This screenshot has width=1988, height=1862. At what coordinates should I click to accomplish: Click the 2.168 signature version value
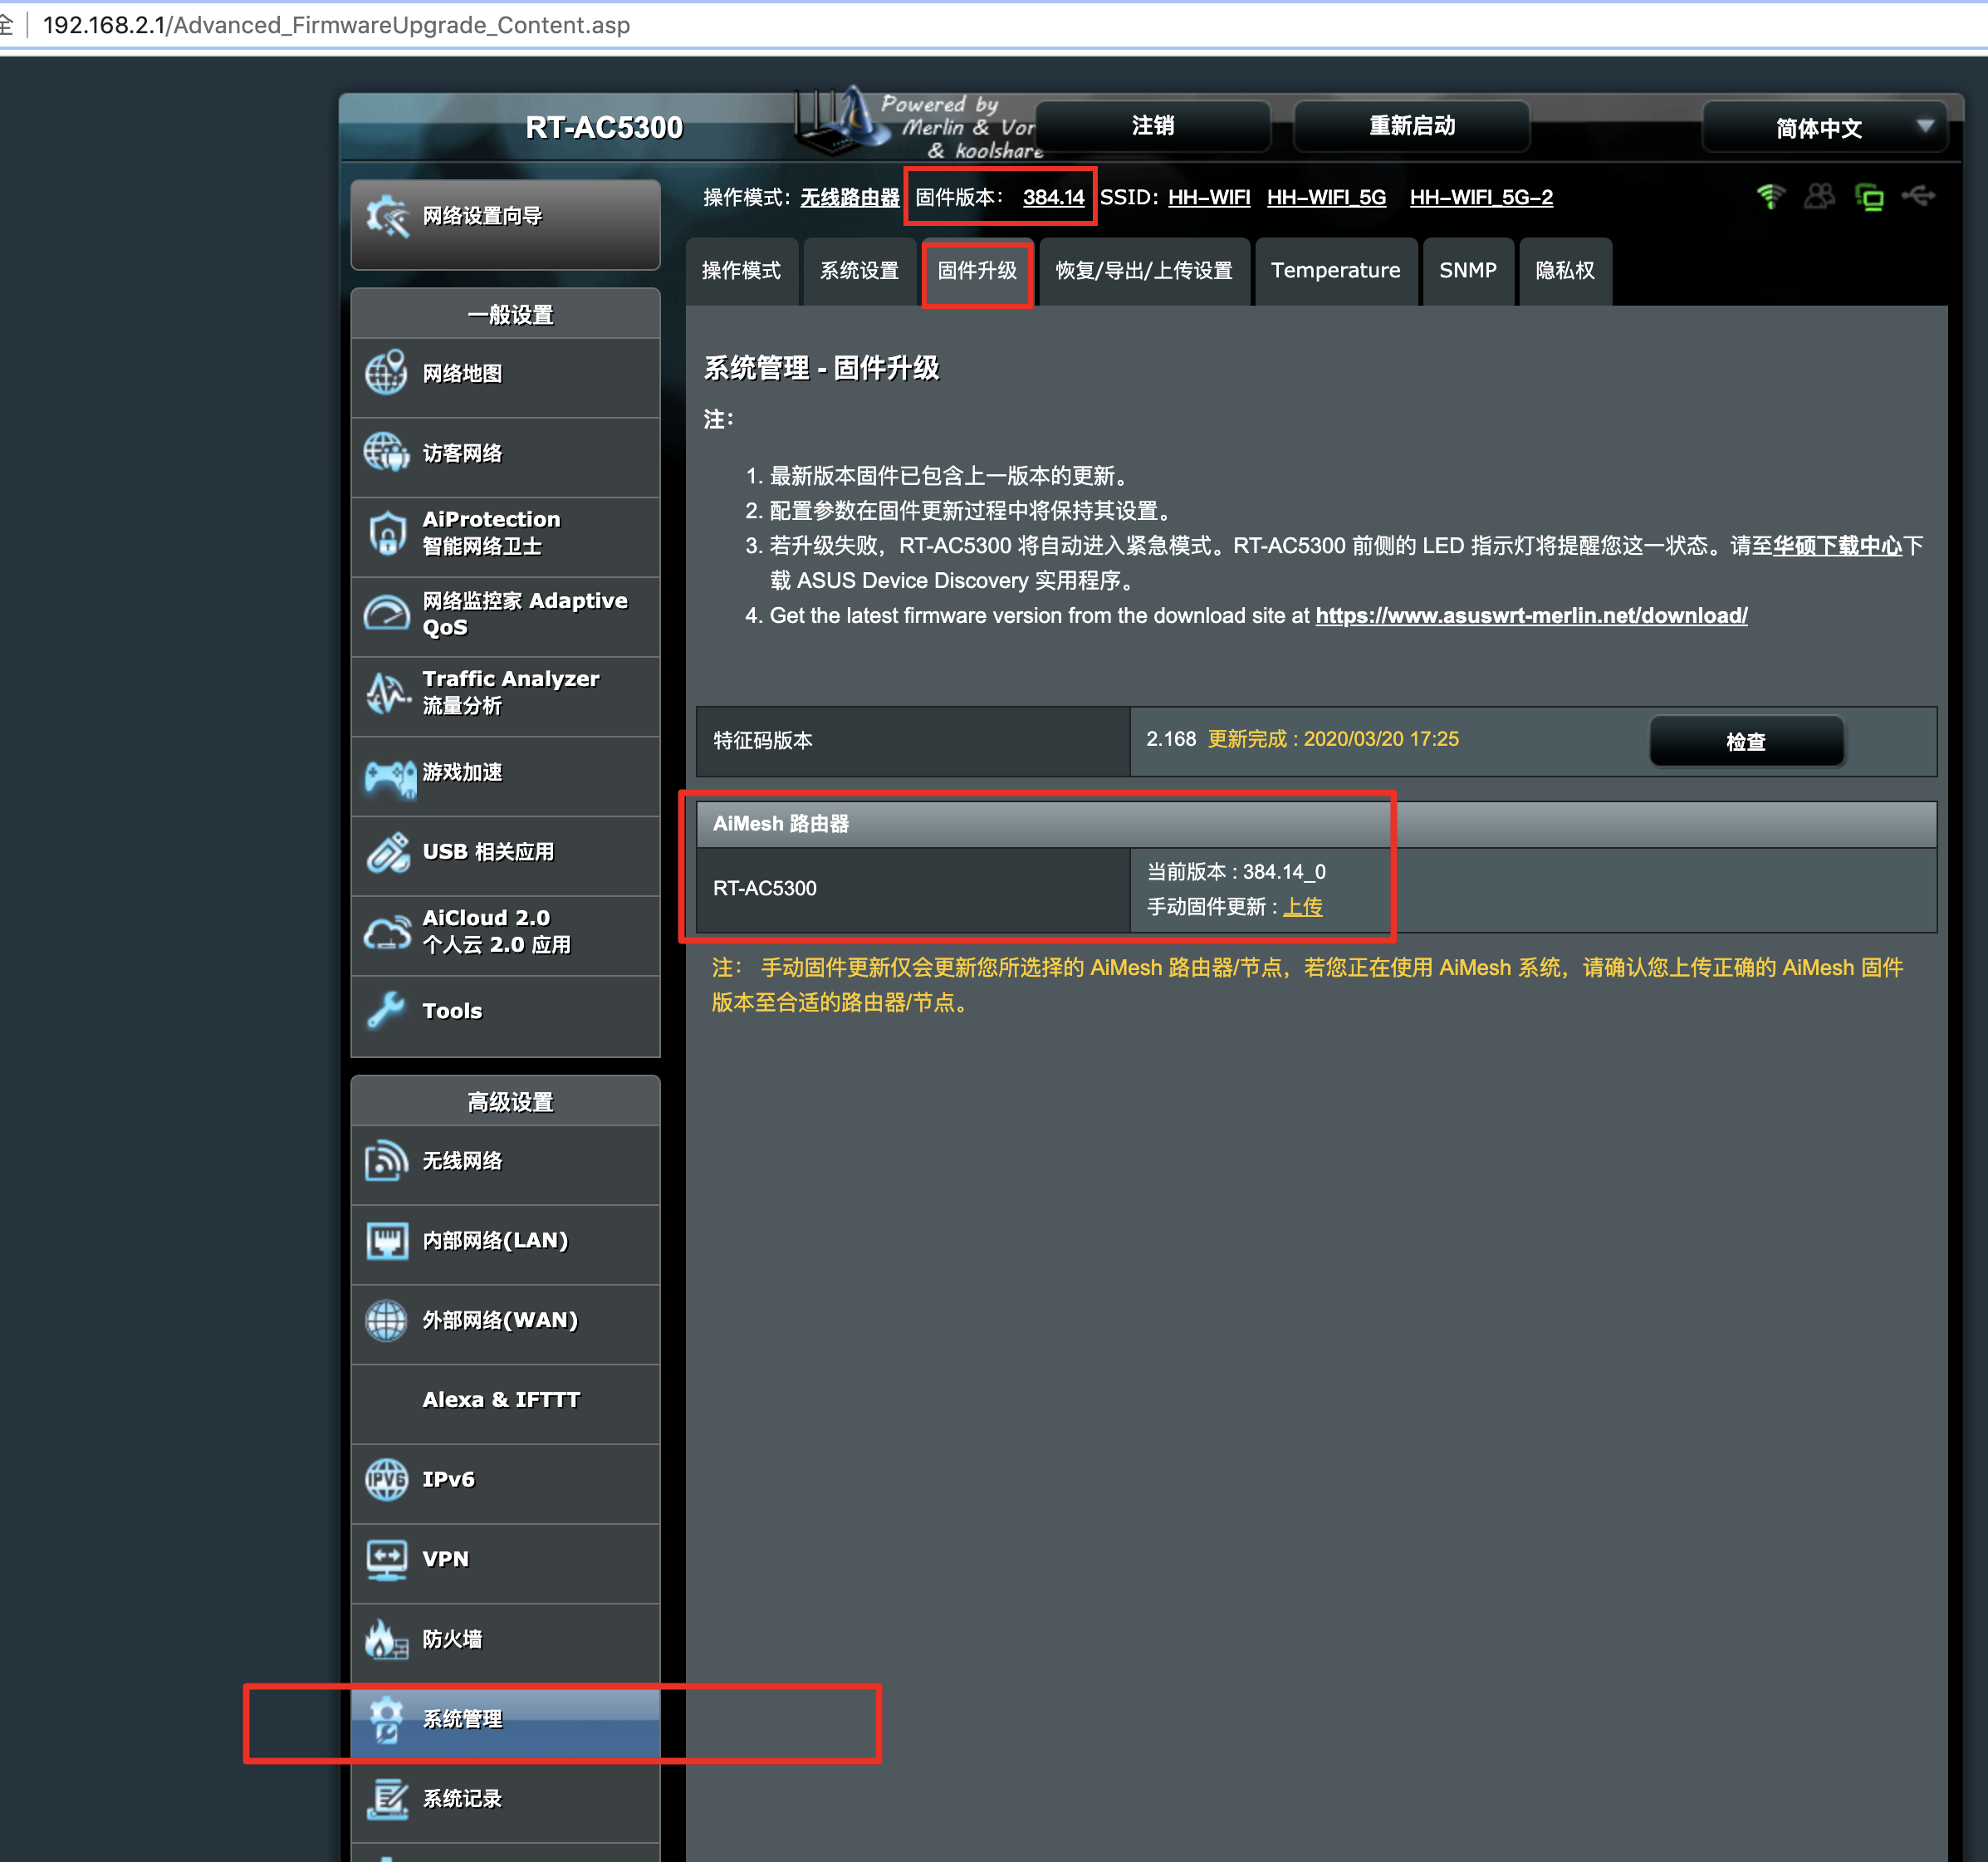tap(1171, 739)
